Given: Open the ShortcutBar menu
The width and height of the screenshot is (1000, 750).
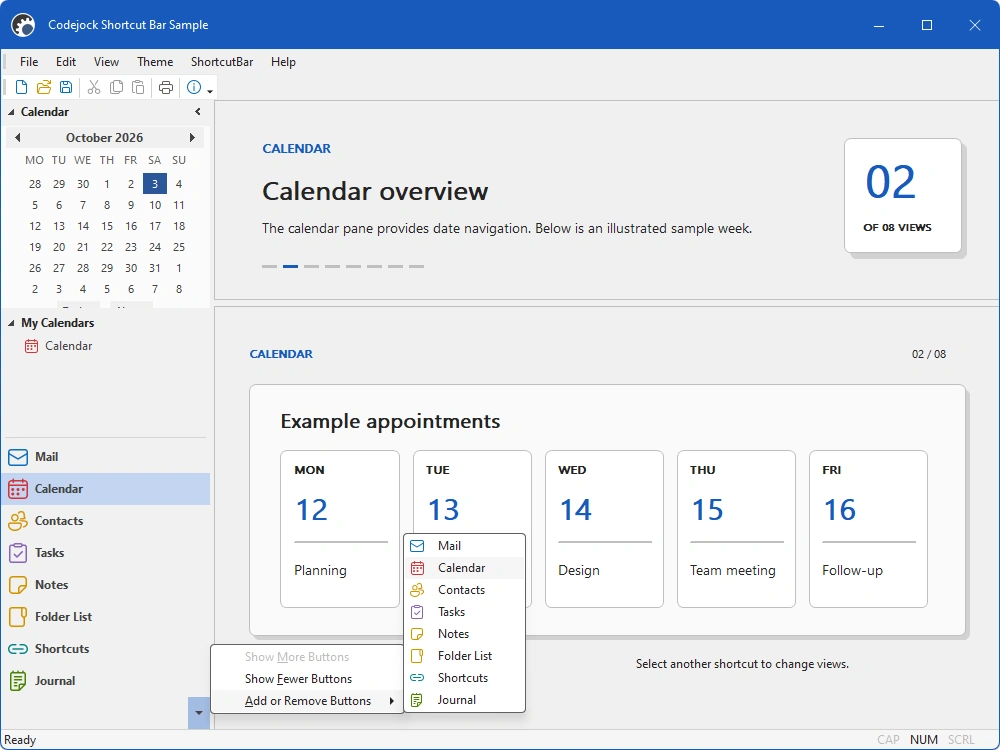Looking at the screenshot, I should tap(222, 62).
